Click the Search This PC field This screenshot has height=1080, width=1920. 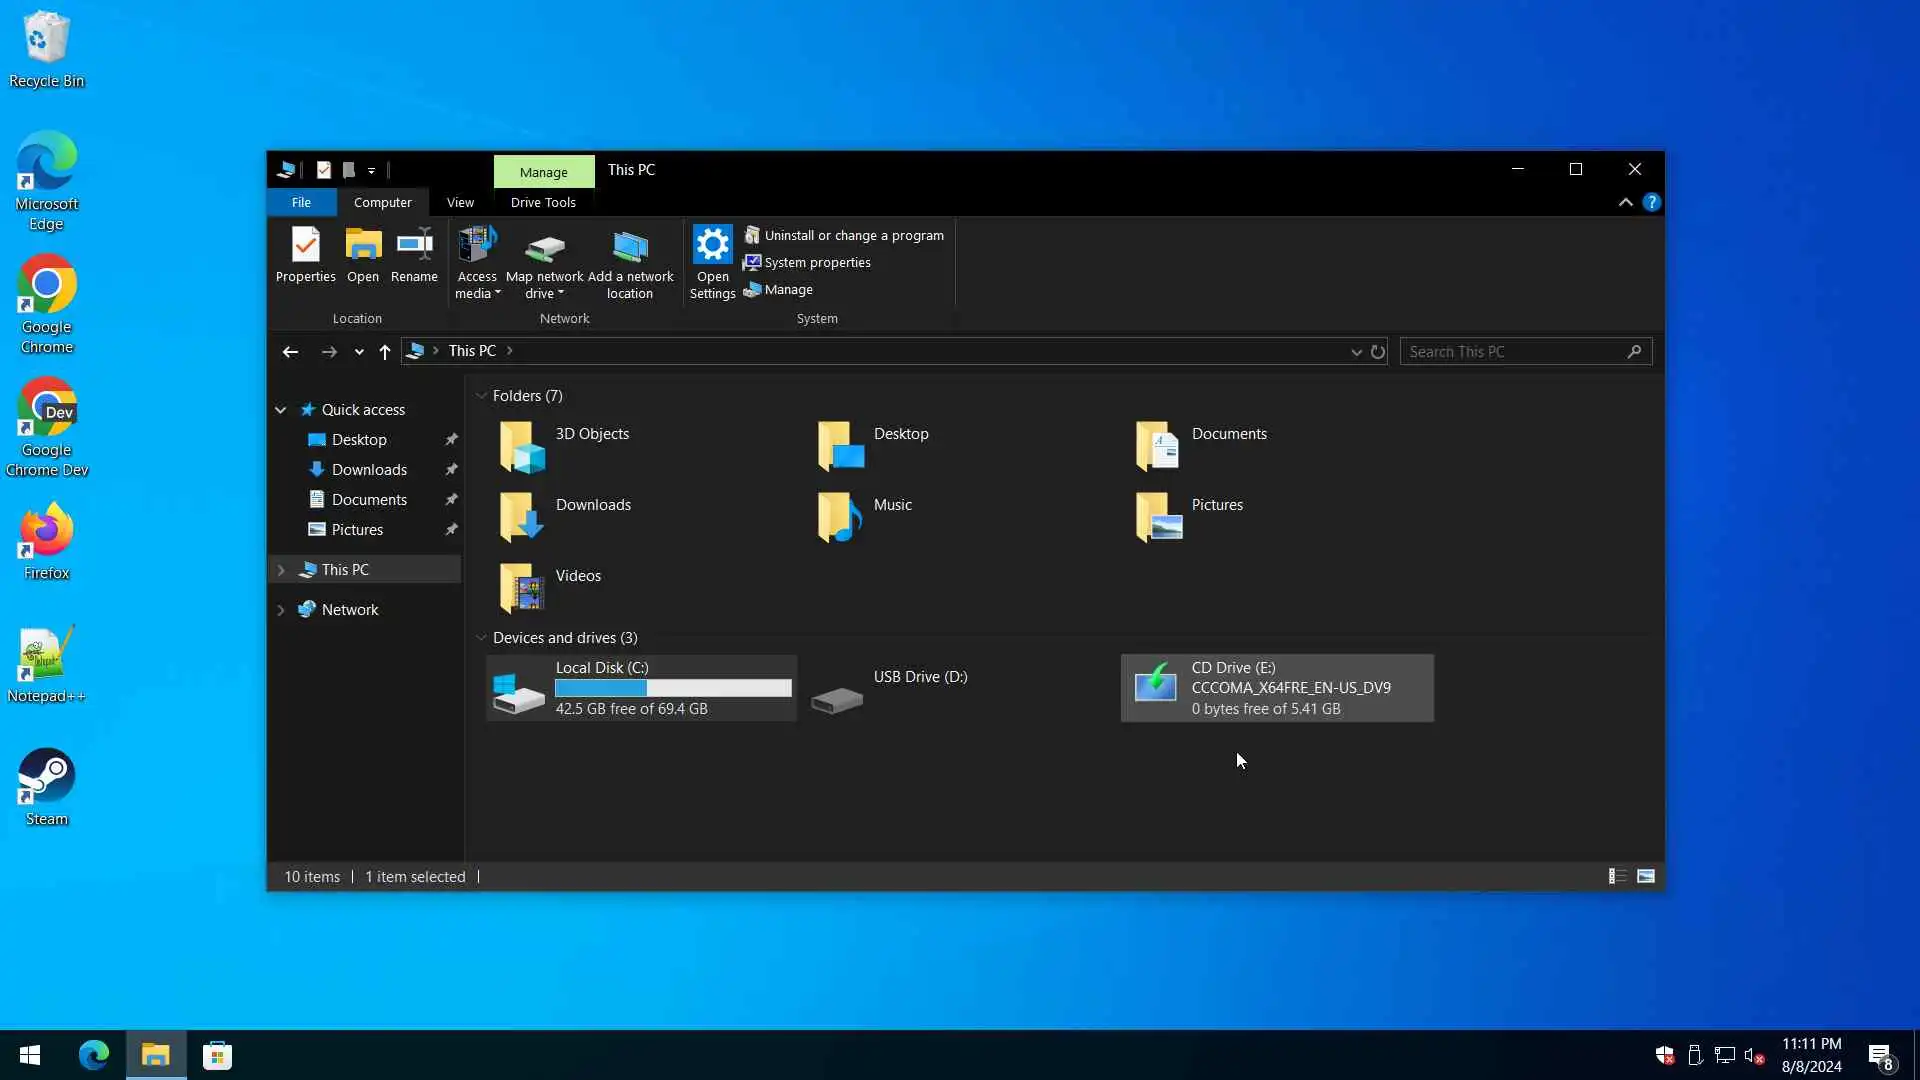pos(1514,352)
